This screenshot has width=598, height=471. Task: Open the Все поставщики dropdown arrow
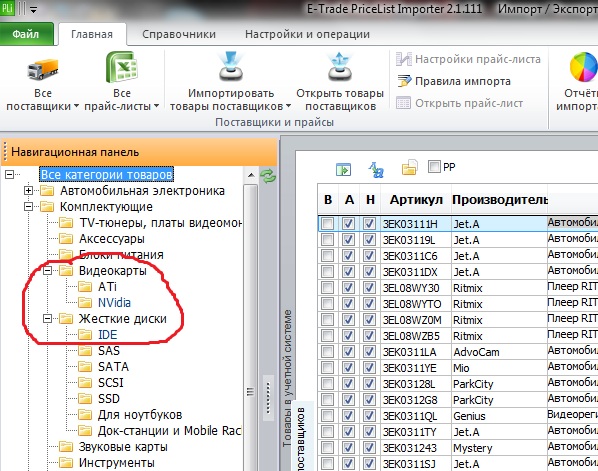76,106
